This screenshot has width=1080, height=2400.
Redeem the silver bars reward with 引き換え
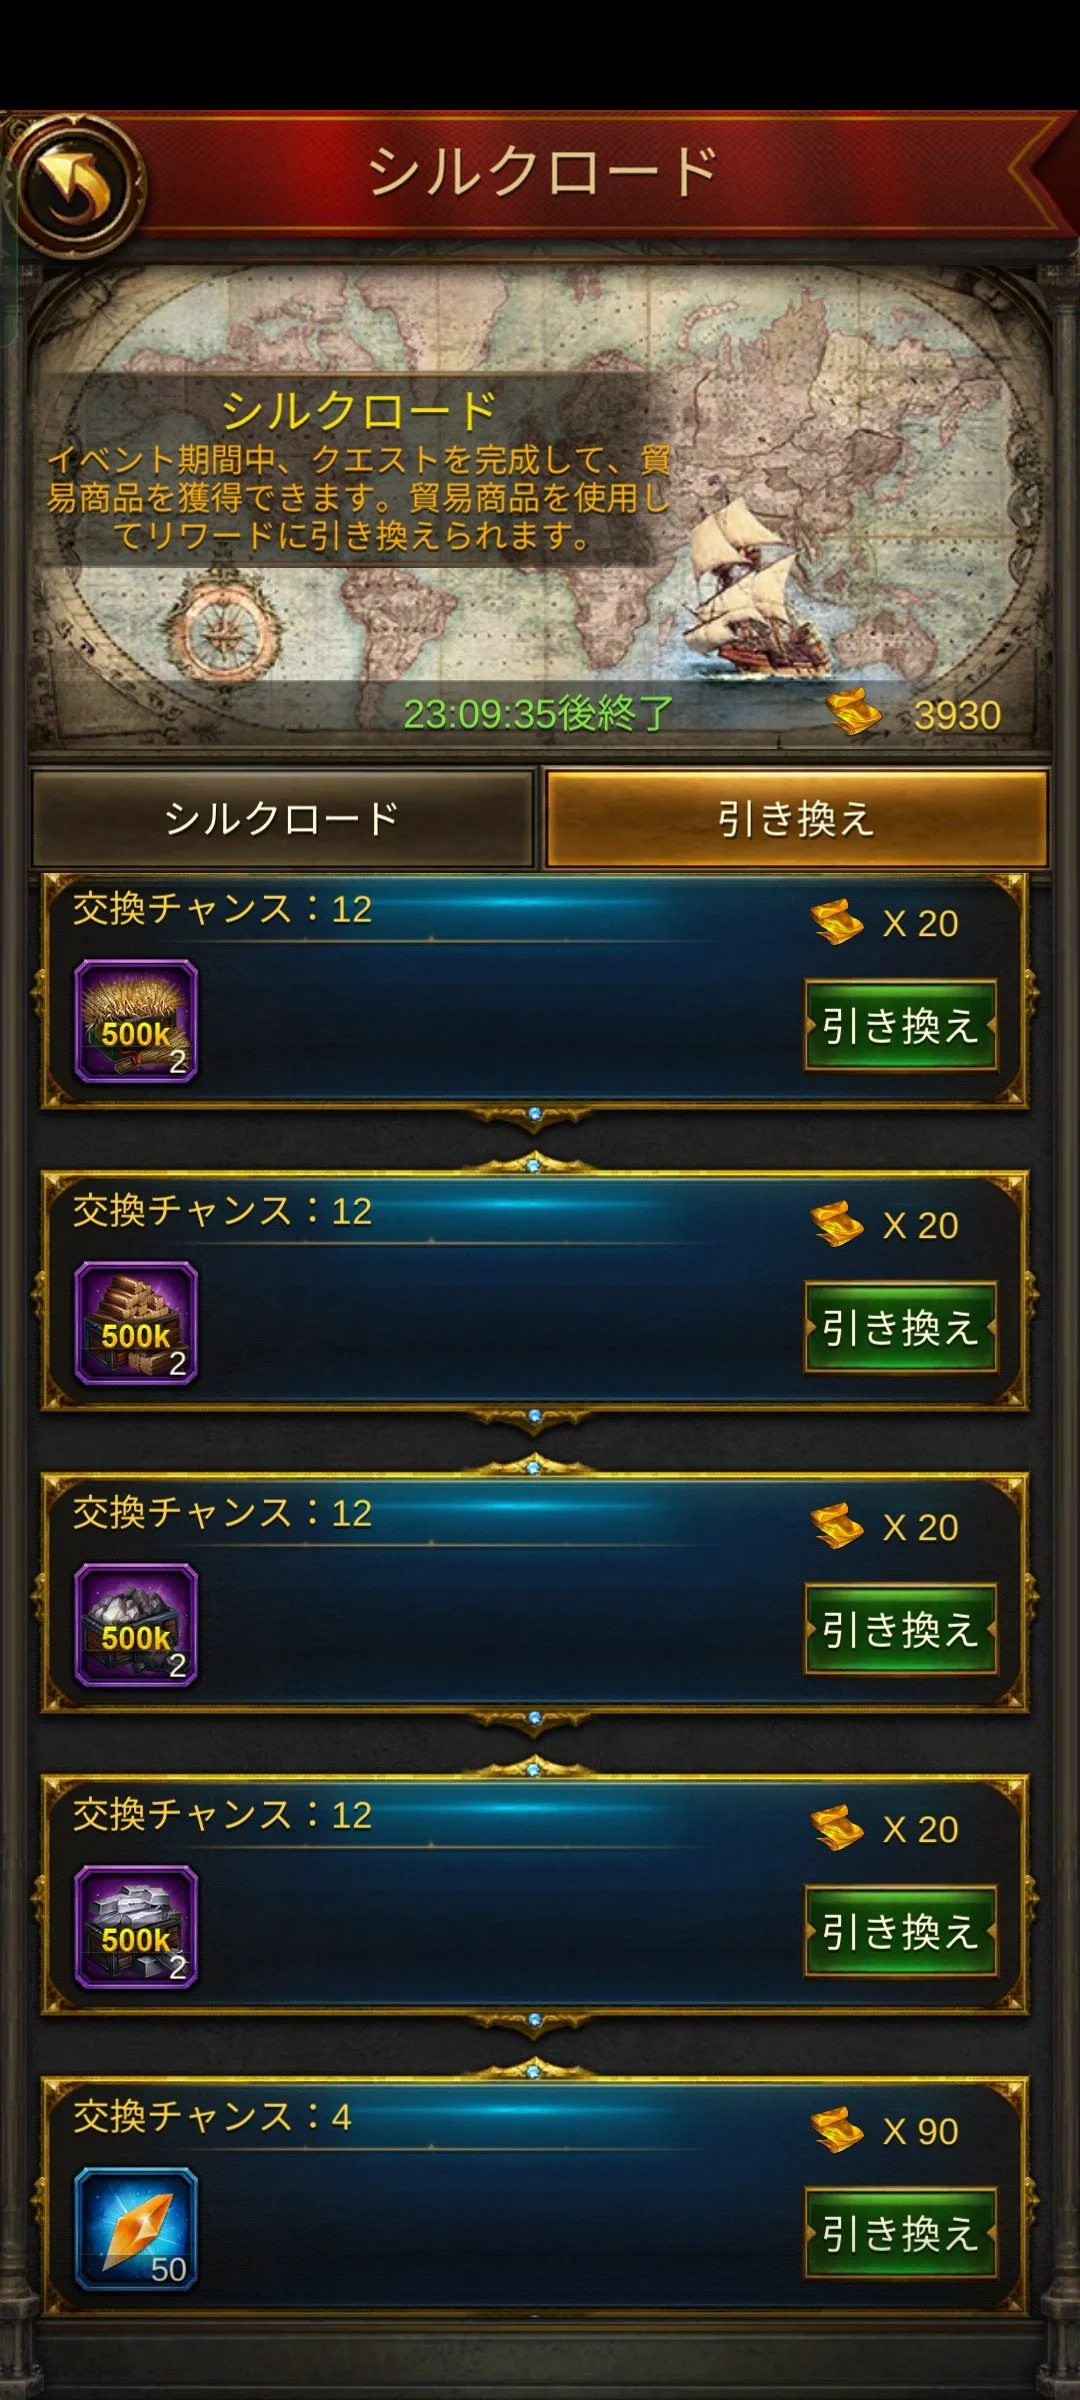(901, 1932)
